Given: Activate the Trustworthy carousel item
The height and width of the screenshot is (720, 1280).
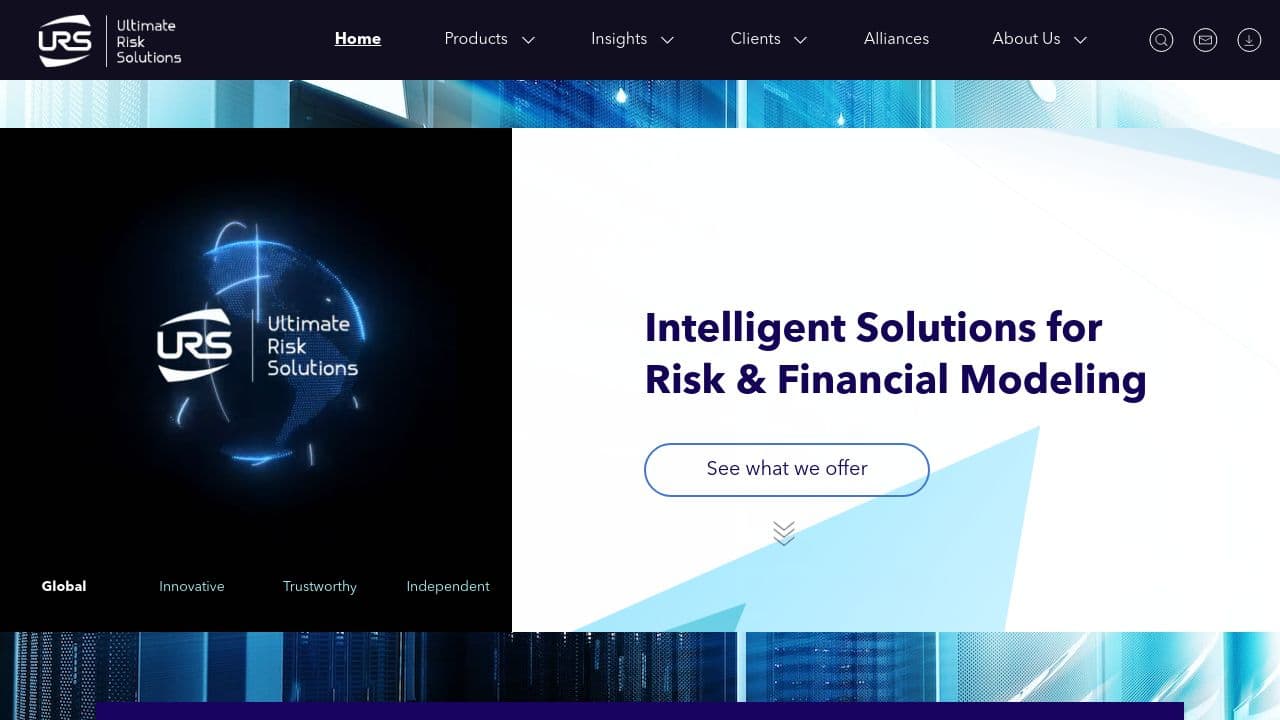Looking at the screenshot, I should coord(319,586).
